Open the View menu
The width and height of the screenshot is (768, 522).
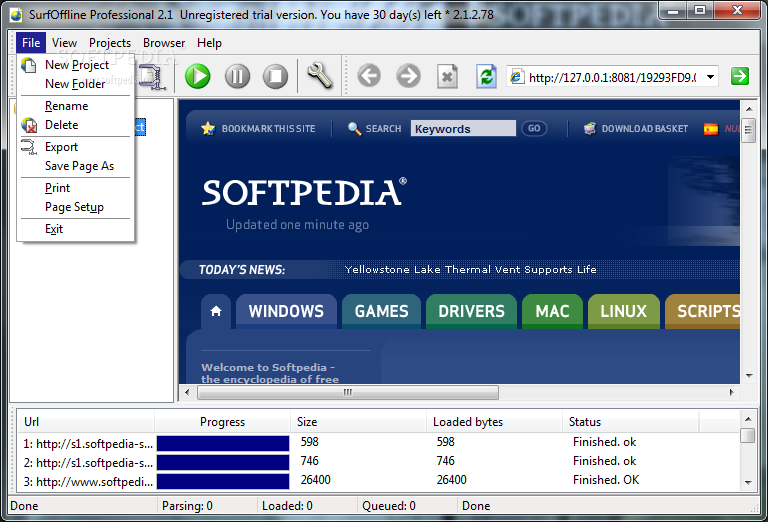click(x=64, y=43)
